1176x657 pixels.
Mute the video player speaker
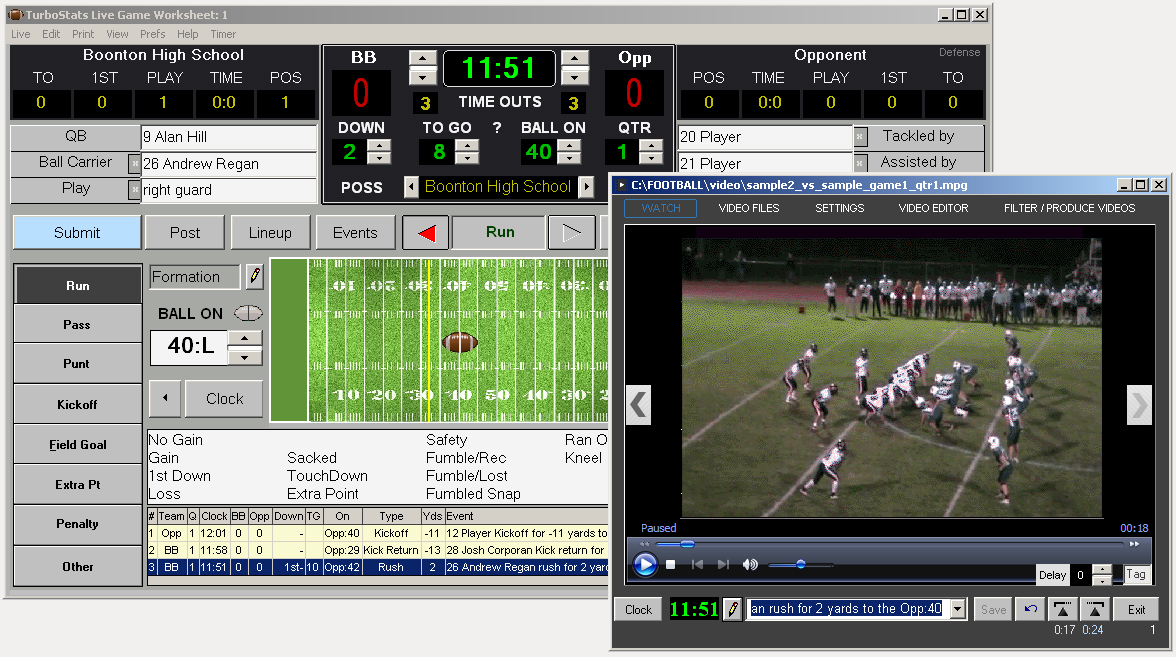pos(750,565)
